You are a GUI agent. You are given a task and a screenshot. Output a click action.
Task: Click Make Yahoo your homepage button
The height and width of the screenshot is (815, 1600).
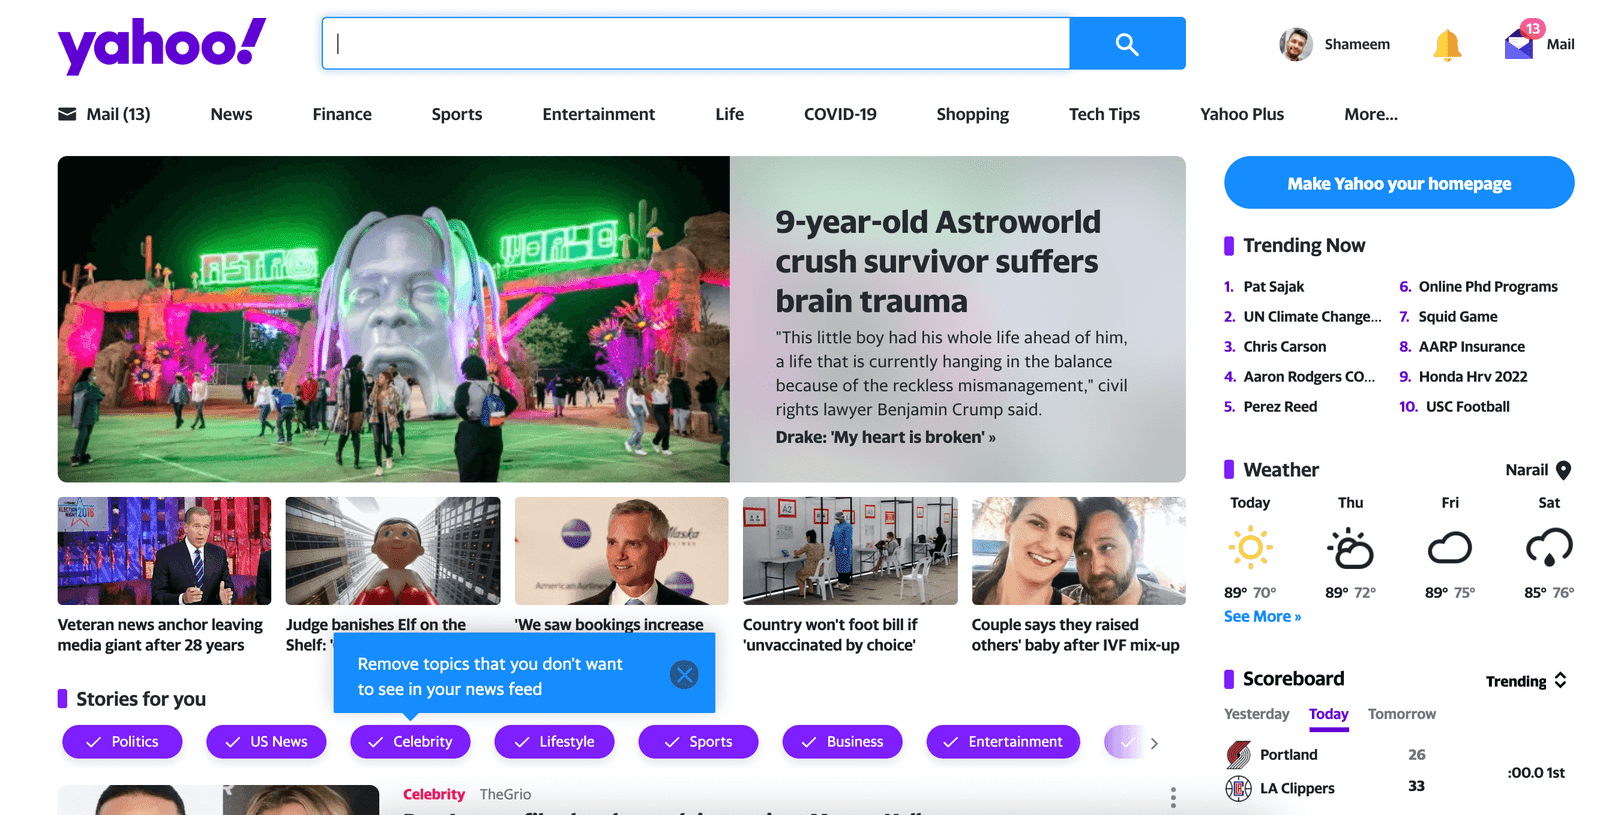pyautogui.click(x=1399, y=183)
